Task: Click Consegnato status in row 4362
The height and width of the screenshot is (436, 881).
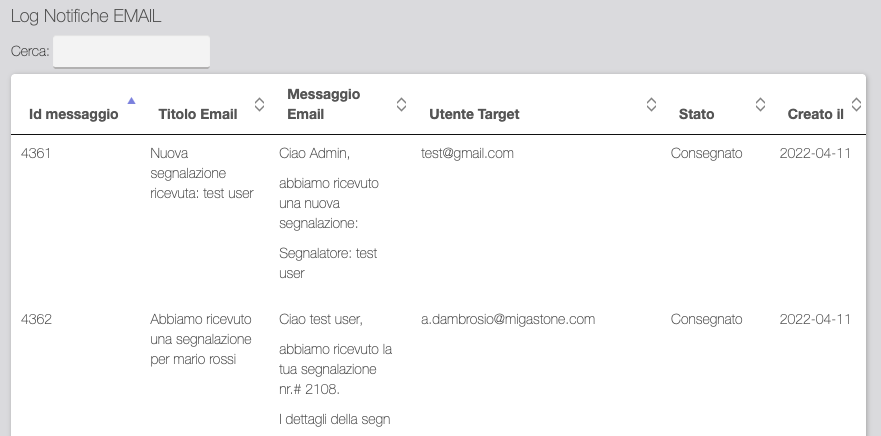Action: point(706,320)
